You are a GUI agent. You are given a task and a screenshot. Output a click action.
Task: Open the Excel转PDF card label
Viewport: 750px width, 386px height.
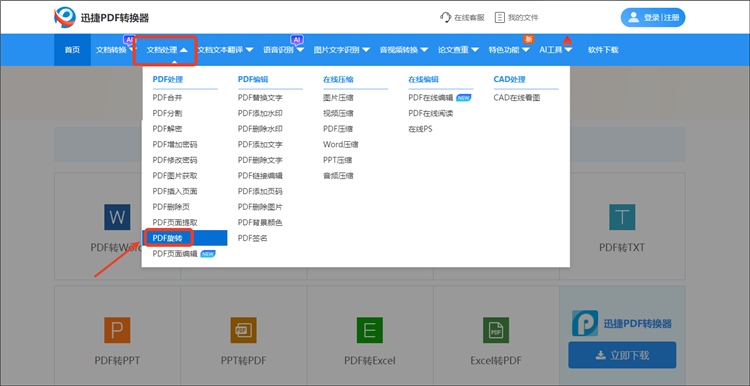click(496, 360)
